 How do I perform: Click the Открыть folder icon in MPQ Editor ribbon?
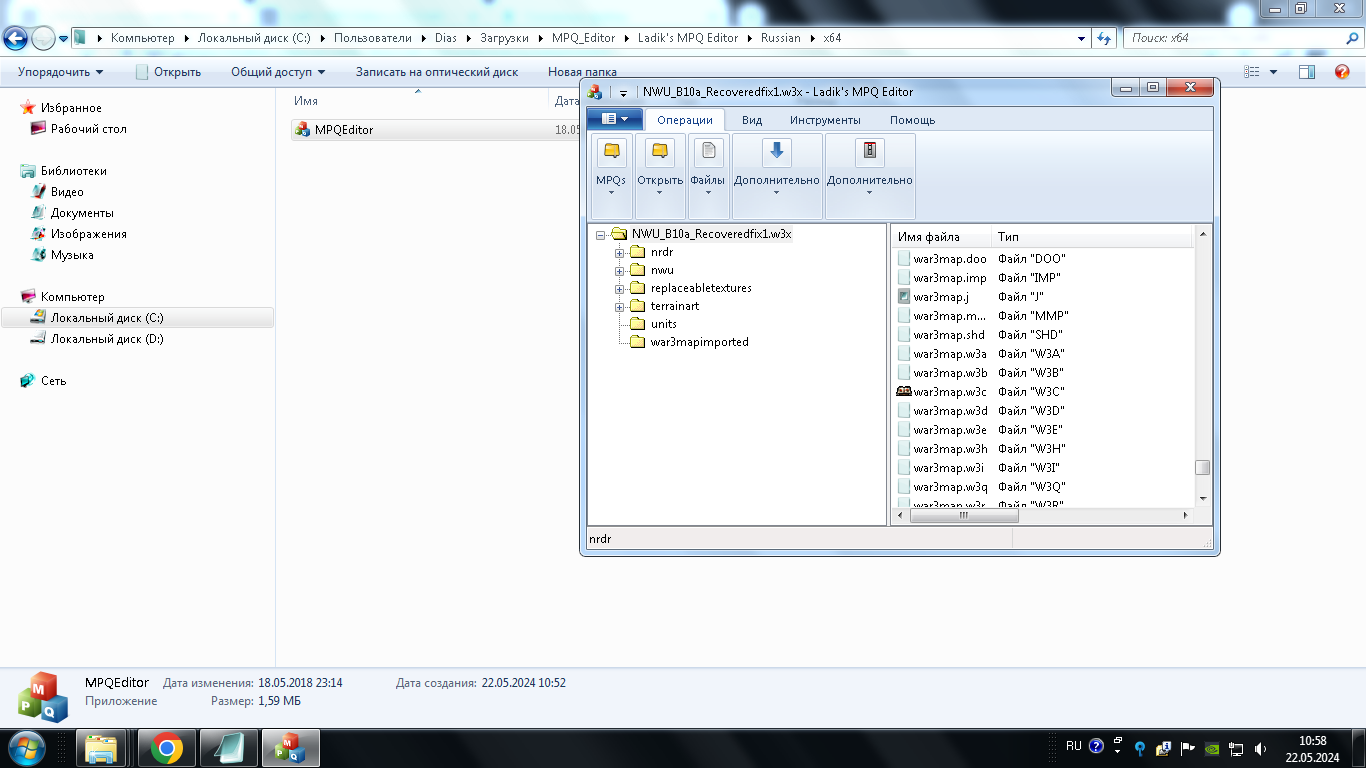tap(659, 152)
